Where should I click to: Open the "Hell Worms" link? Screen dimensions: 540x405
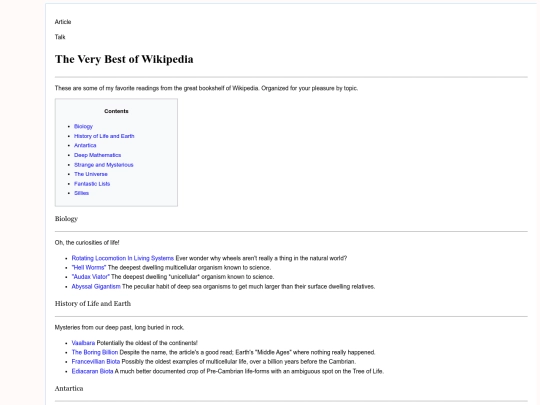coord(89,267)
